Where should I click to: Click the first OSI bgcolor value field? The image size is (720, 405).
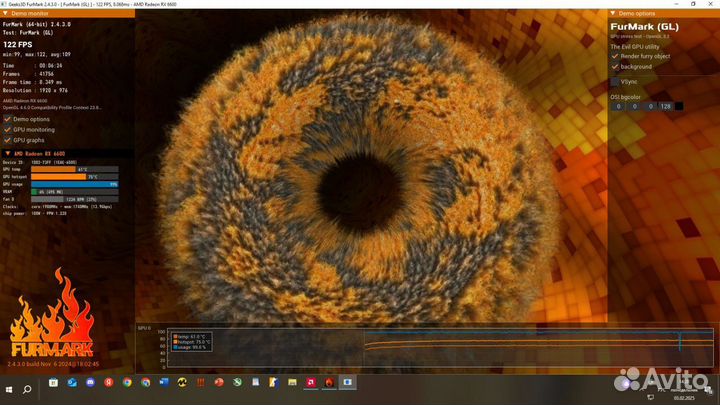click(x=619, y=105)
